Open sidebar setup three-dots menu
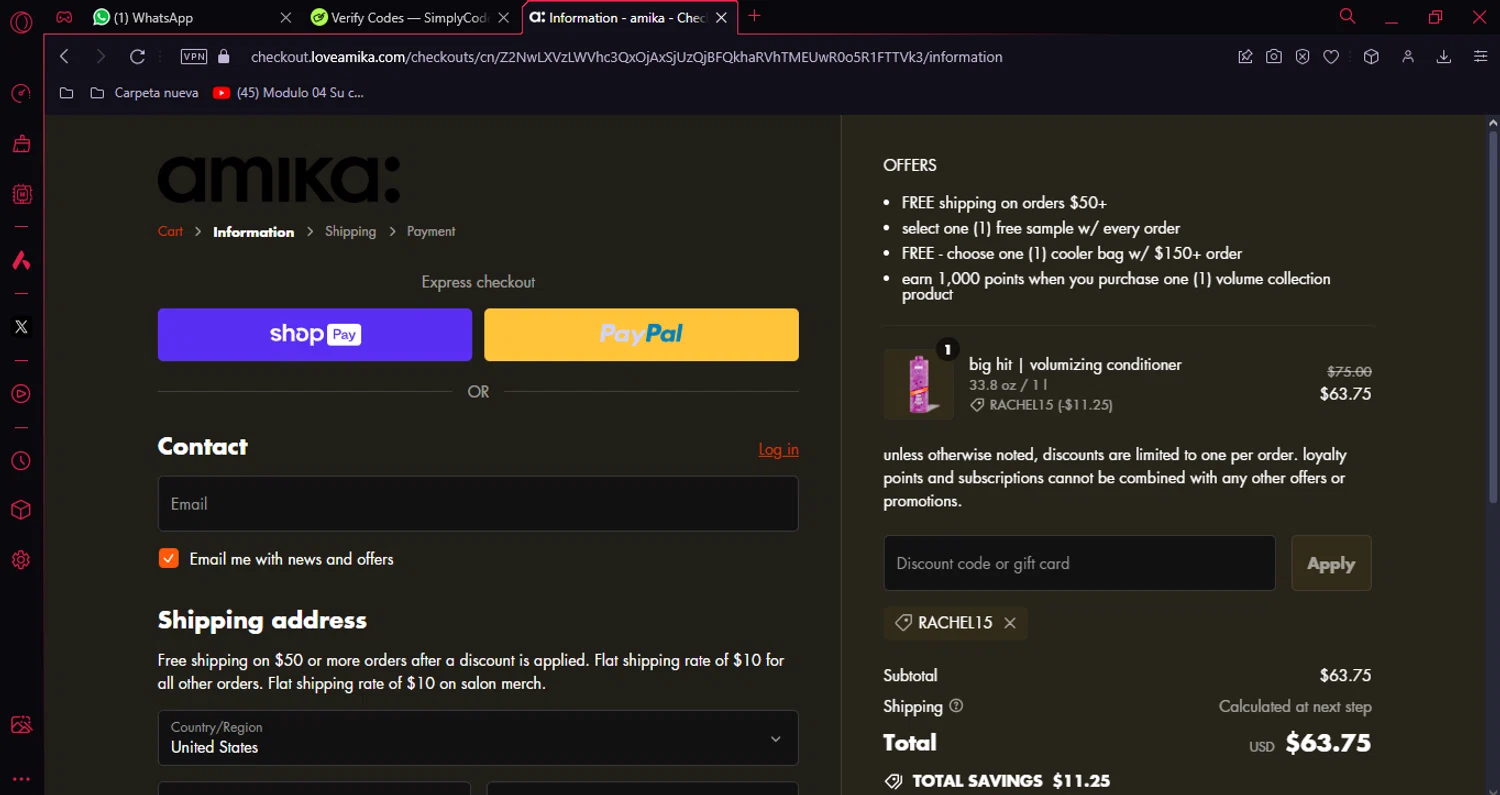The height and width of the screenshot is (795, 1500). (x=21, y=778)
